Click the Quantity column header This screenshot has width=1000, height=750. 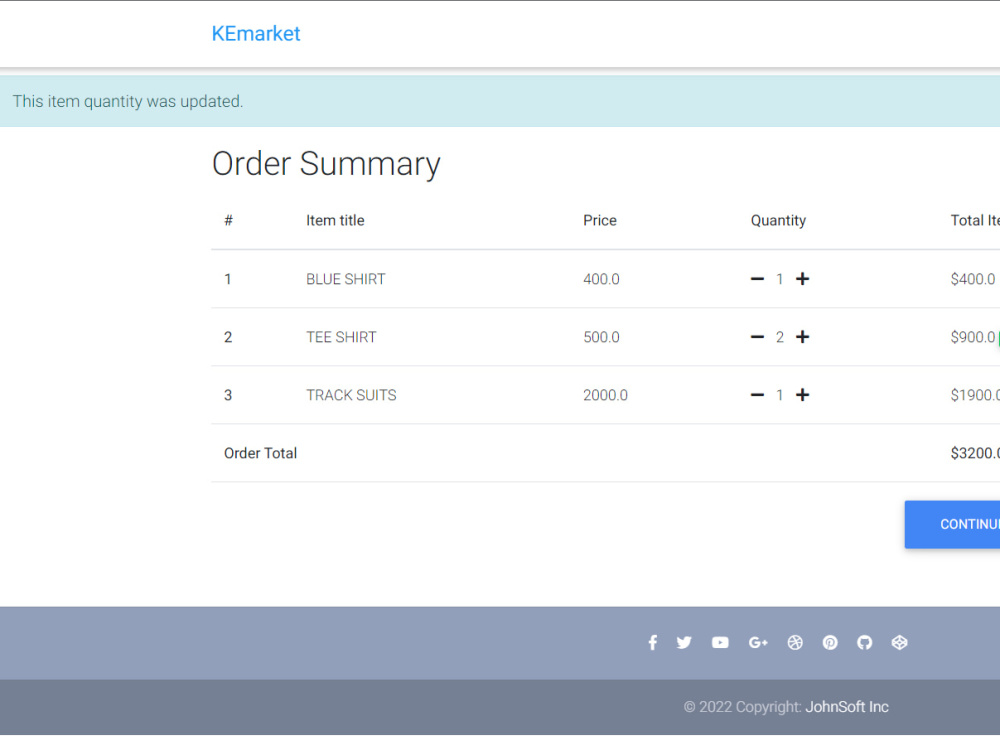tap(778, 221)
